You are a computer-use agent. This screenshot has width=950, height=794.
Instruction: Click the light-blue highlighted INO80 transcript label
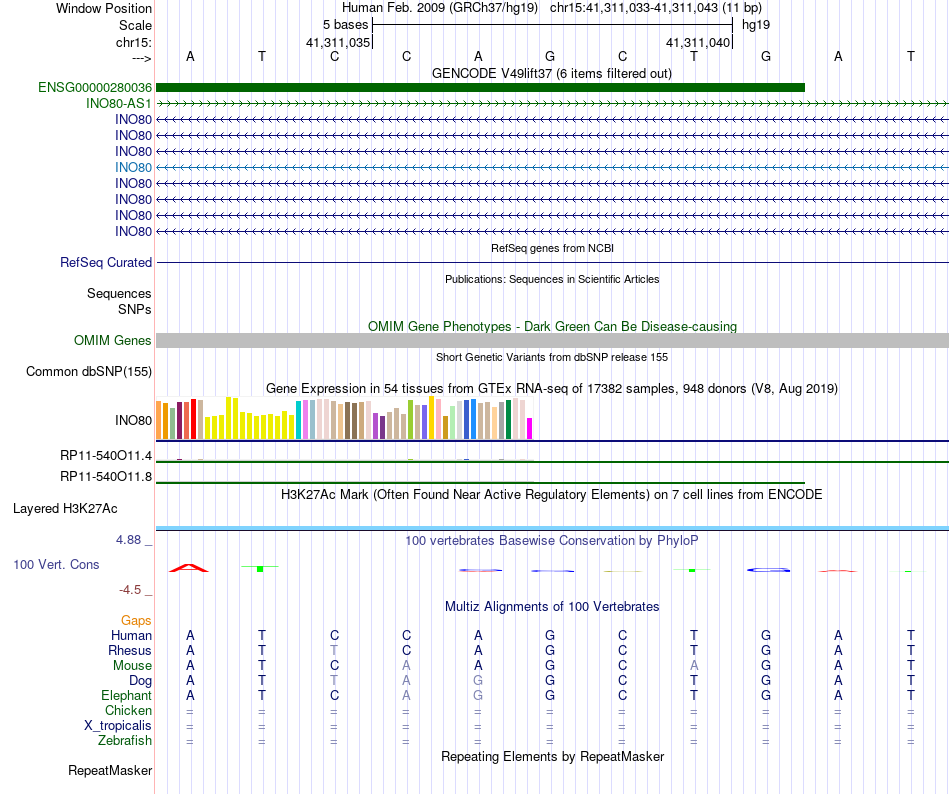[133, 167]
